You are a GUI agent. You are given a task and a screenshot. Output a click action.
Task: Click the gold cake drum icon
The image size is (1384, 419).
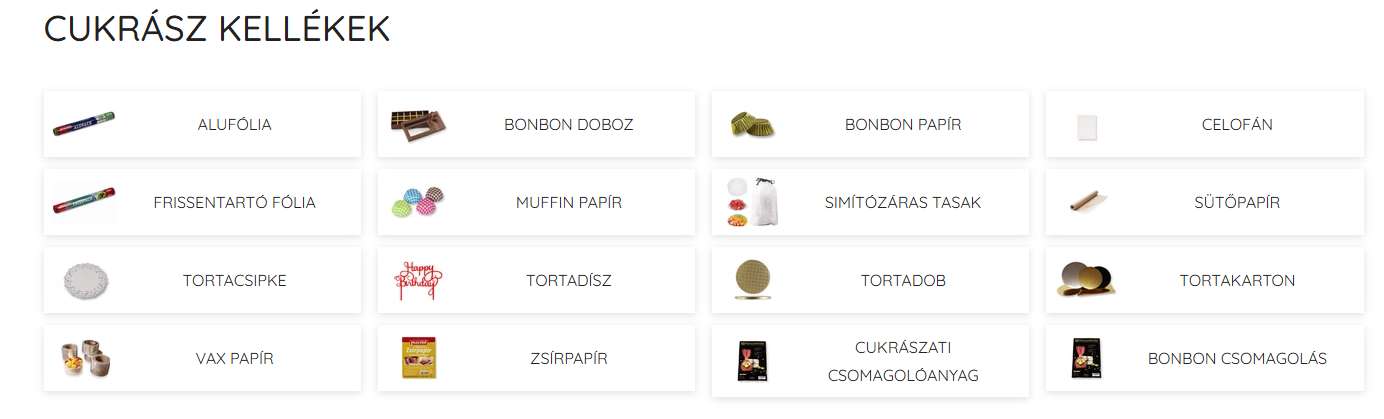pos(752,280)
